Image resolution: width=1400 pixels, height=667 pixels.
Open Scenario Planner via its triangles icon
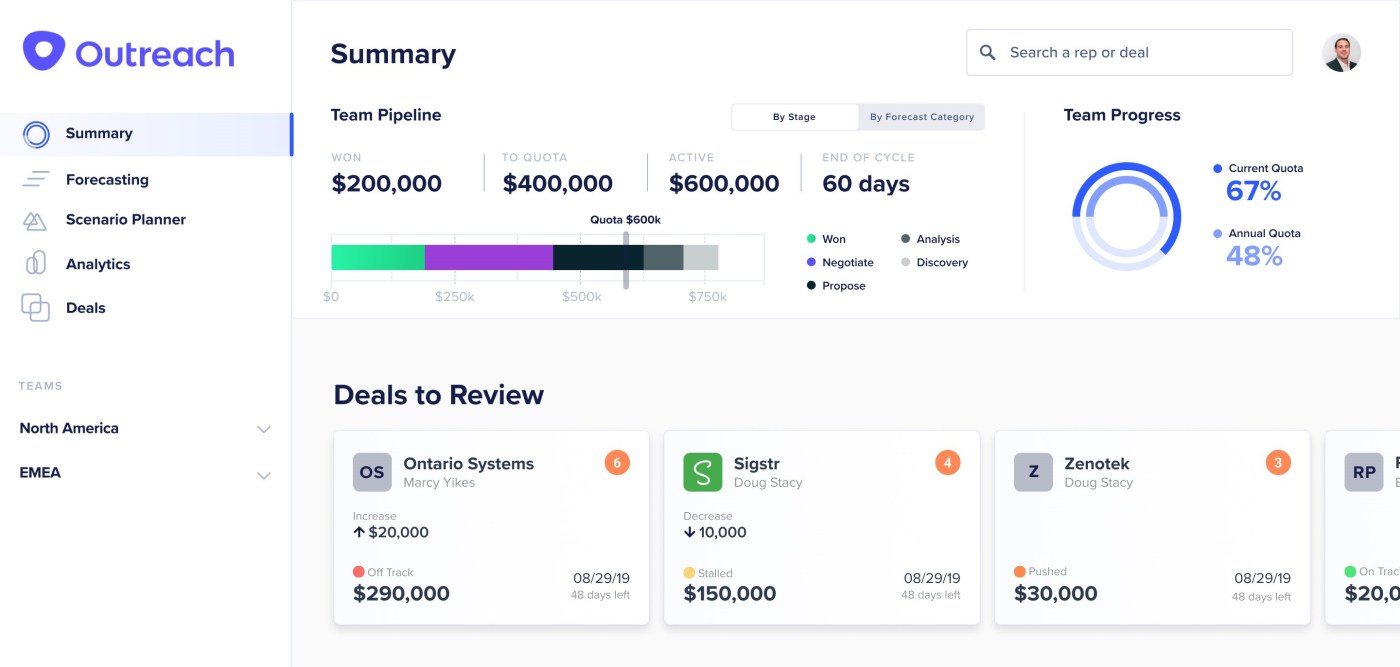click(35, 221)
